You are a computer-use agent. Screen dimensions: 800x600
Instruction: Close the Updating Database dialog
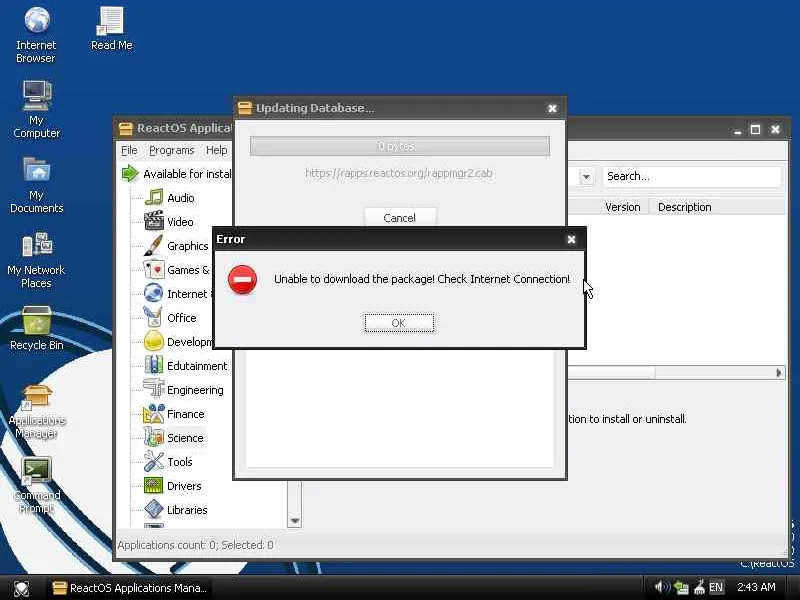[x=552, y=108]
